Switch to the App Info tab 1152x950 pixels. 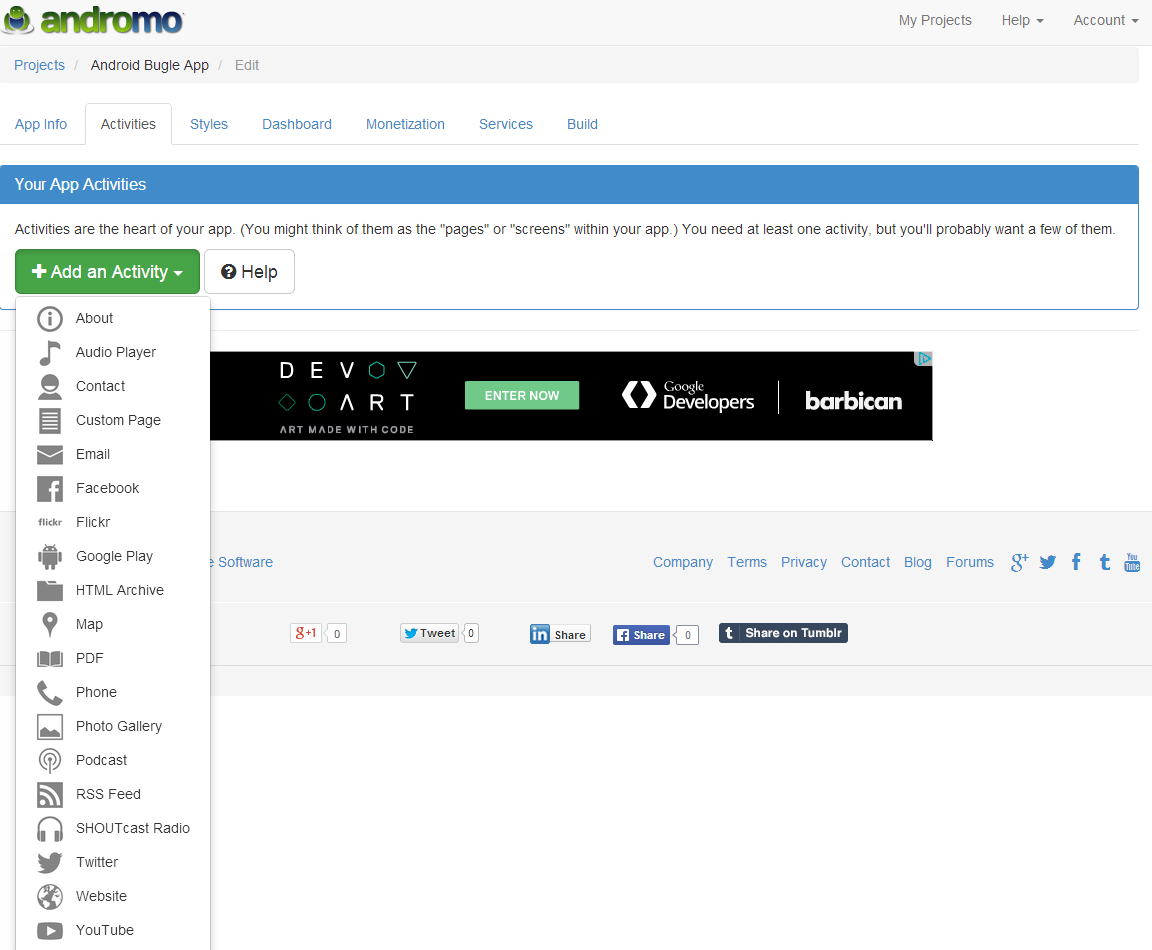pyautogui.click(x=41, y=124)
